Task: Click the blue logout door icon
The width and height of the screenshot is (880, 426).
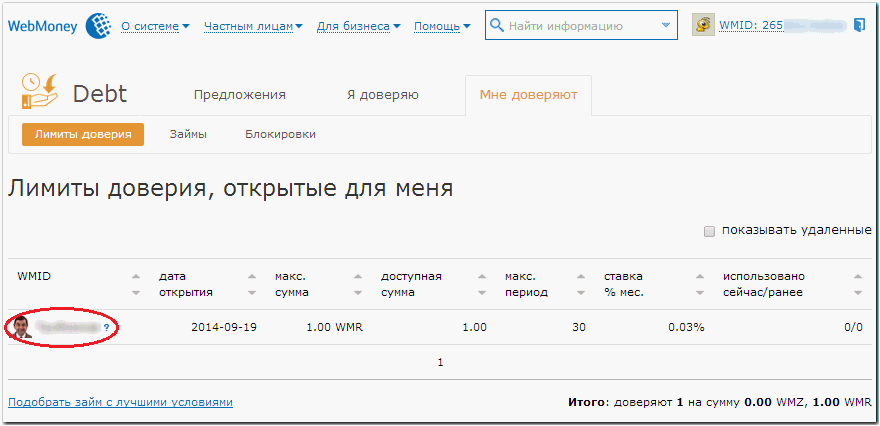Action: point(858,25)
